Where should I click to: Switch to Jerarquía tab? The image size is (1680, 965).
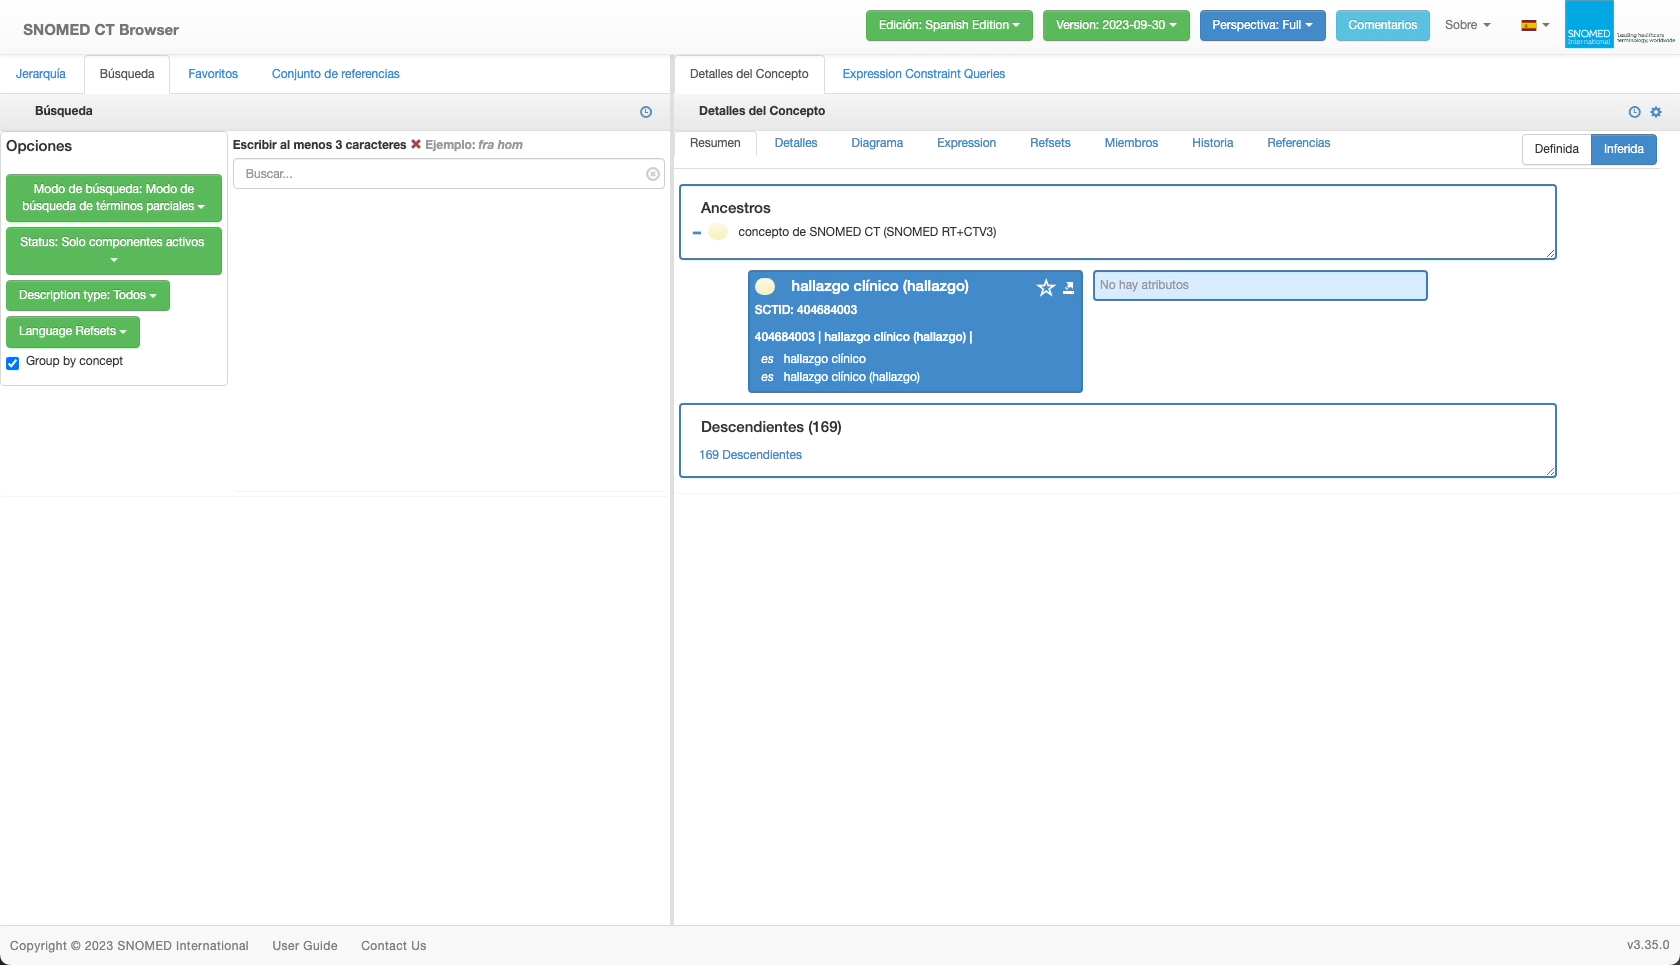[x=41, y=74]
